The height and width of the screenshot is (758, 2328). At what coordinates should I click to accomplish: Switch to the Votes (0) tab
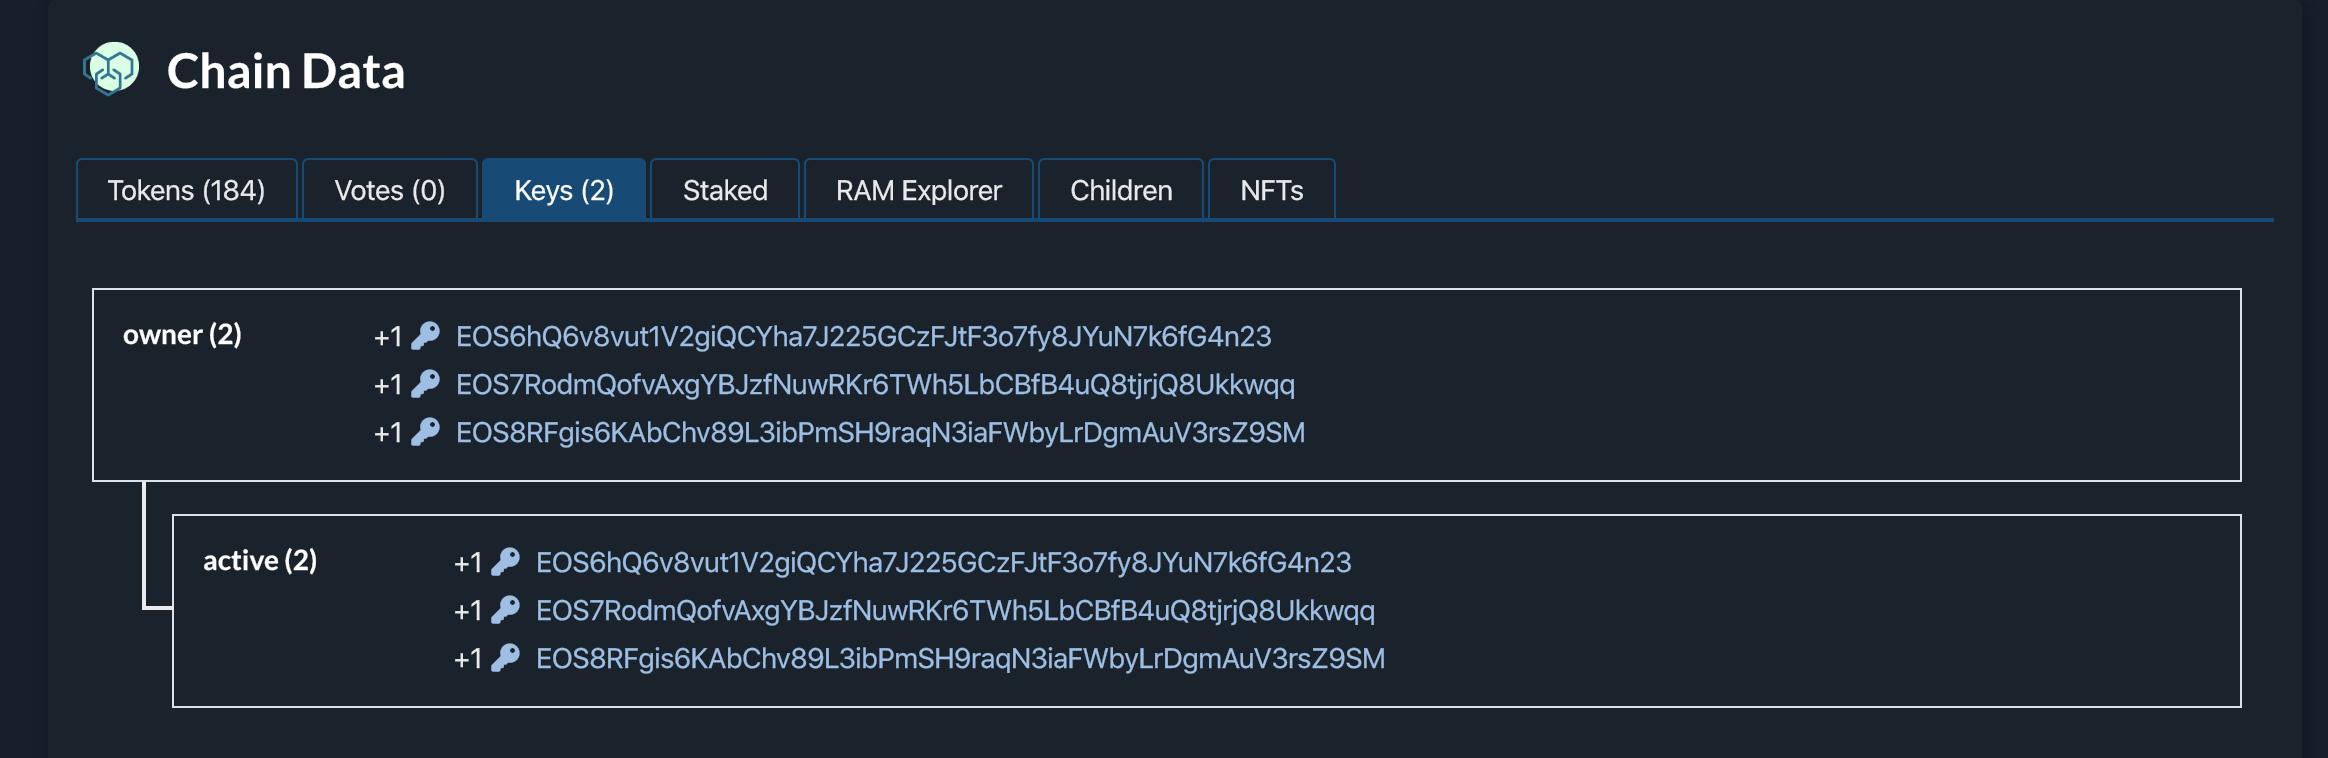tap(389, 190)
